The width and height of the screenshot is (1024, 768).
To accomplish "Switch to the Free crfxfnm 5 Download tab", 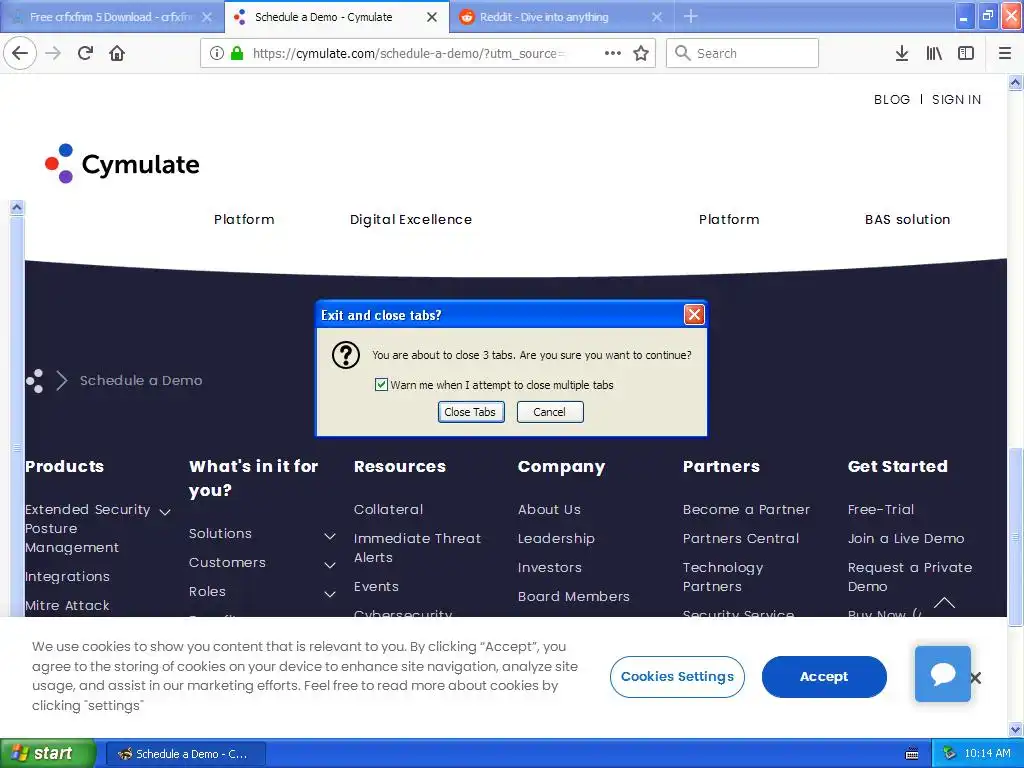I will (111, 17).
